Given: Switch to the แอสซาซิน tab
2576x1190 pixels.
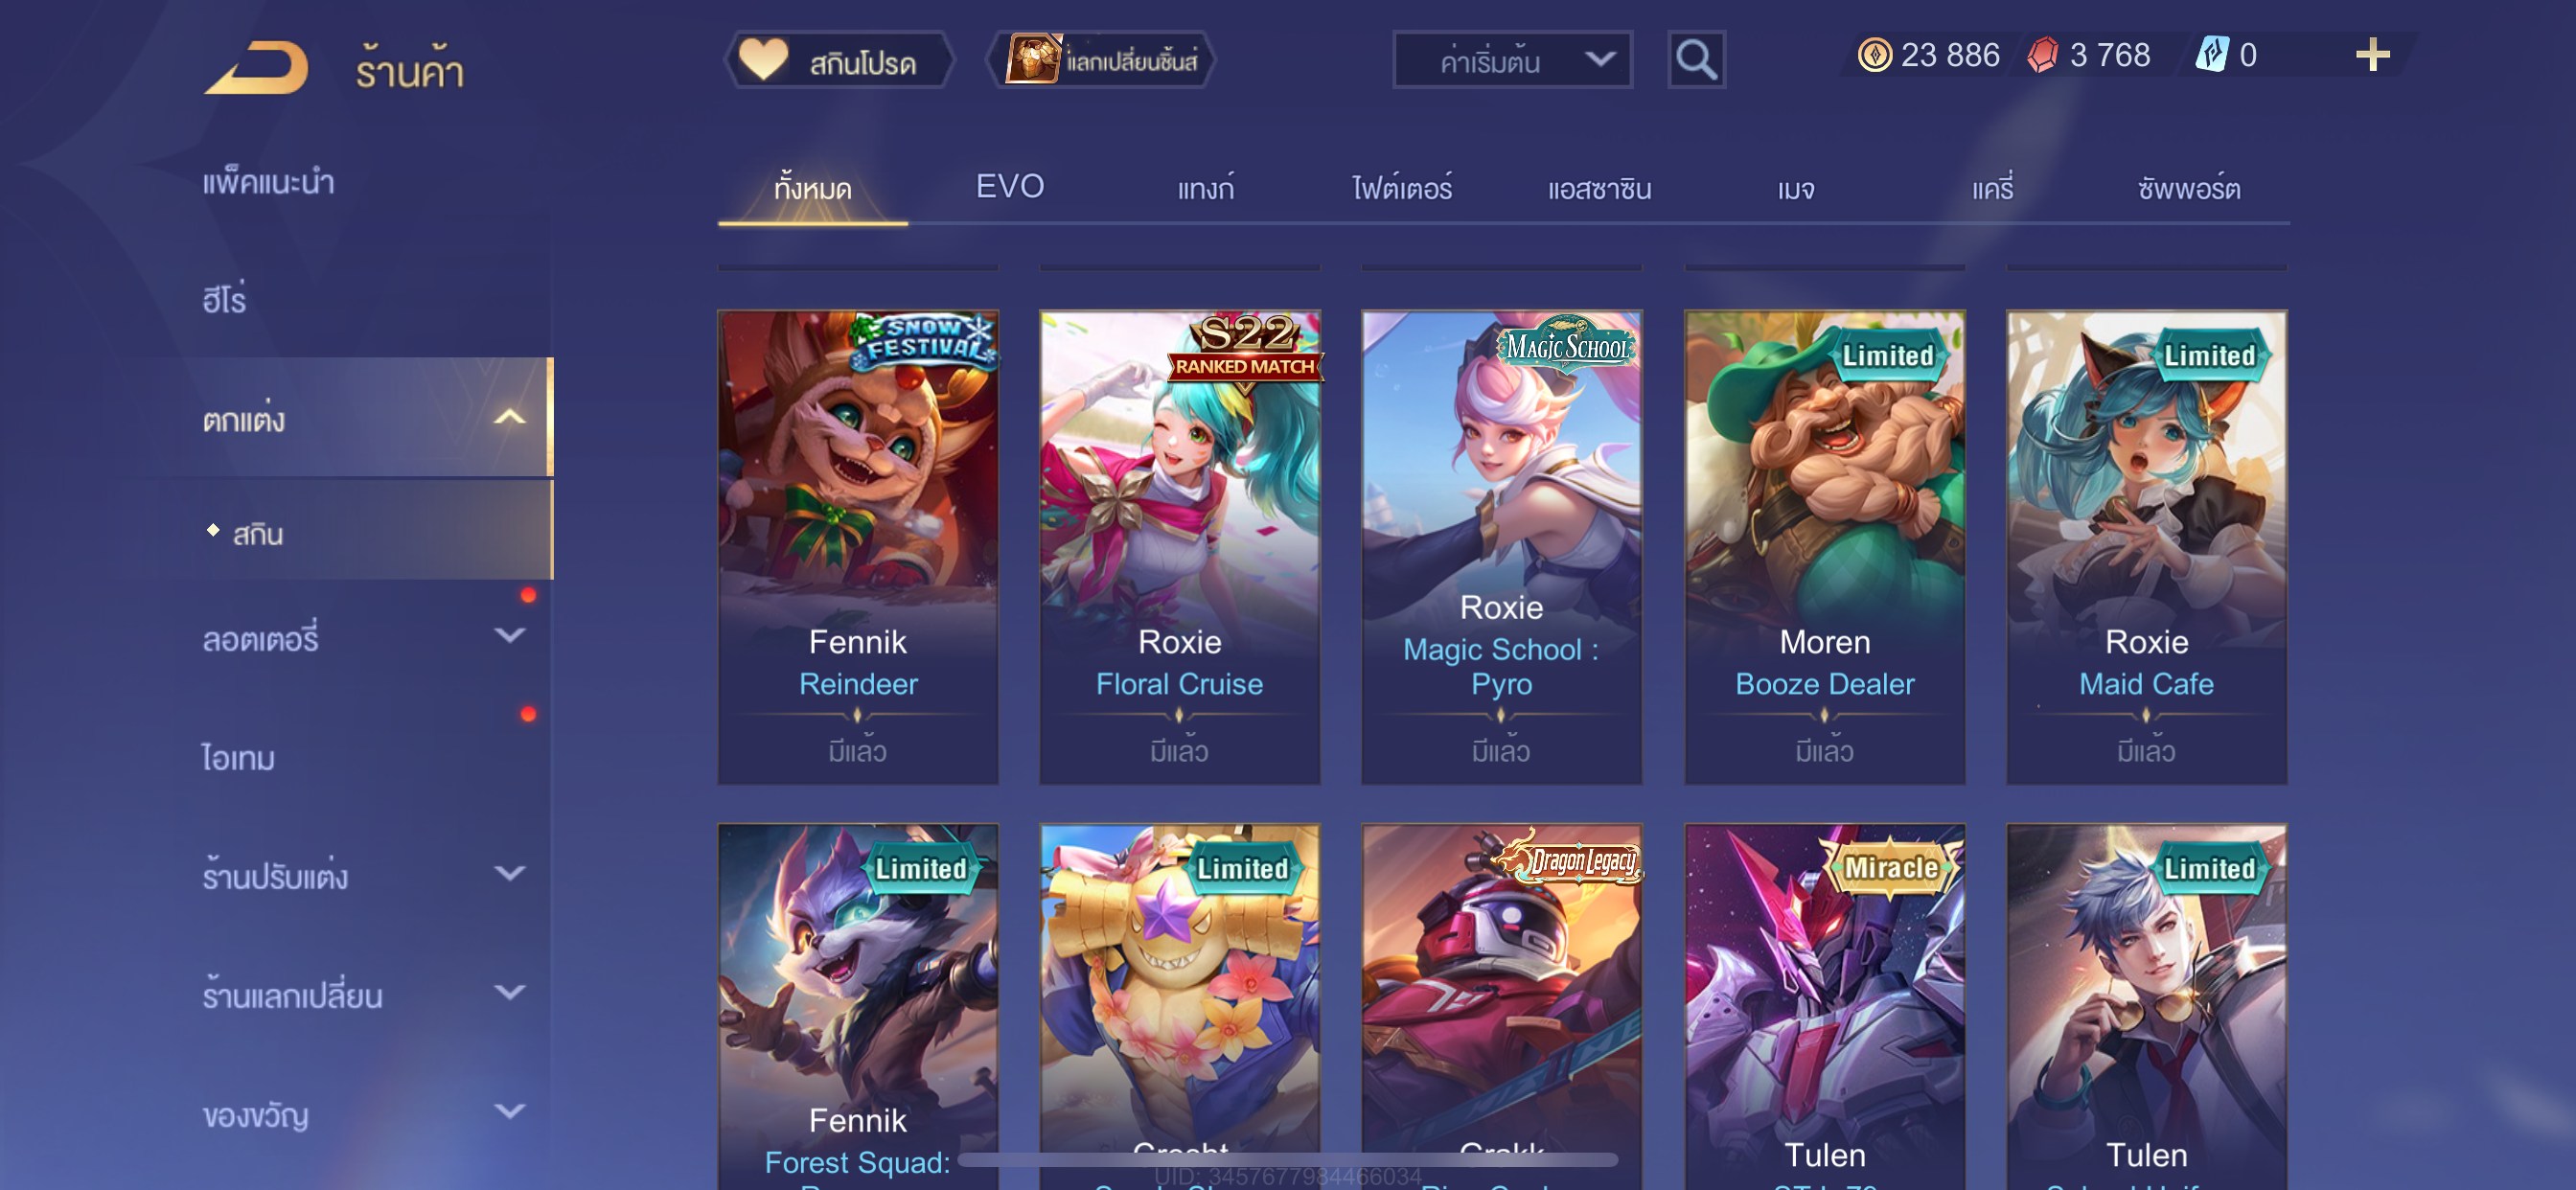Looking at the screenshot, I should [1599, 188].
